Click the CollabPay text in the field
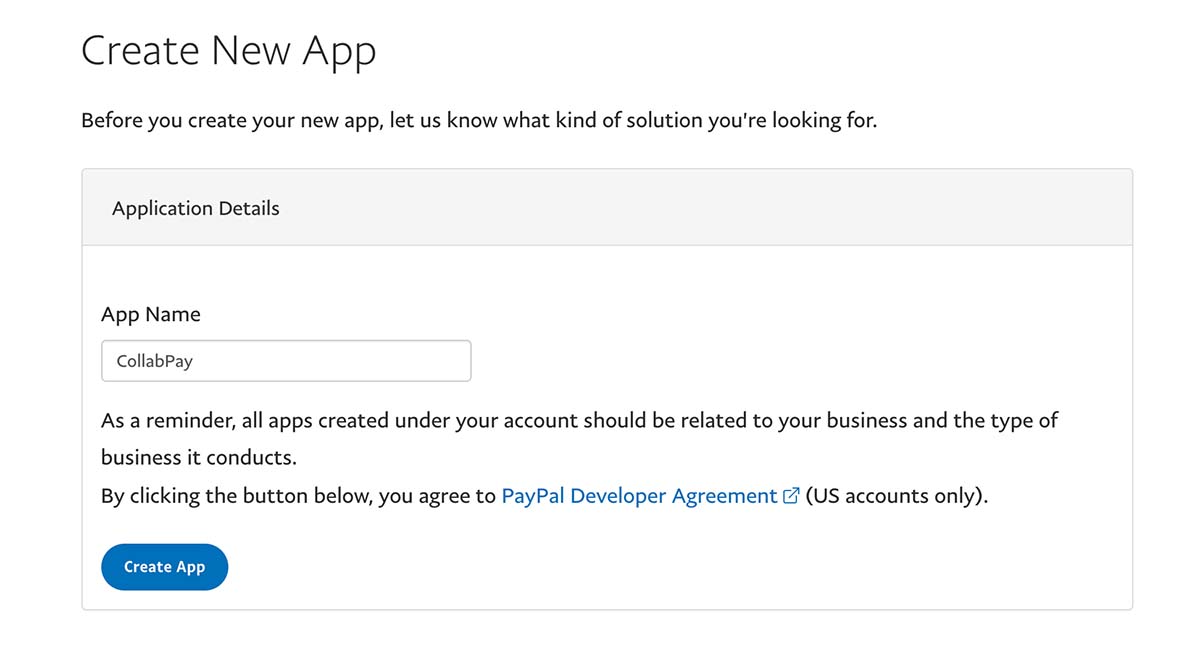 pyautogui.click(x=154, y=361)
